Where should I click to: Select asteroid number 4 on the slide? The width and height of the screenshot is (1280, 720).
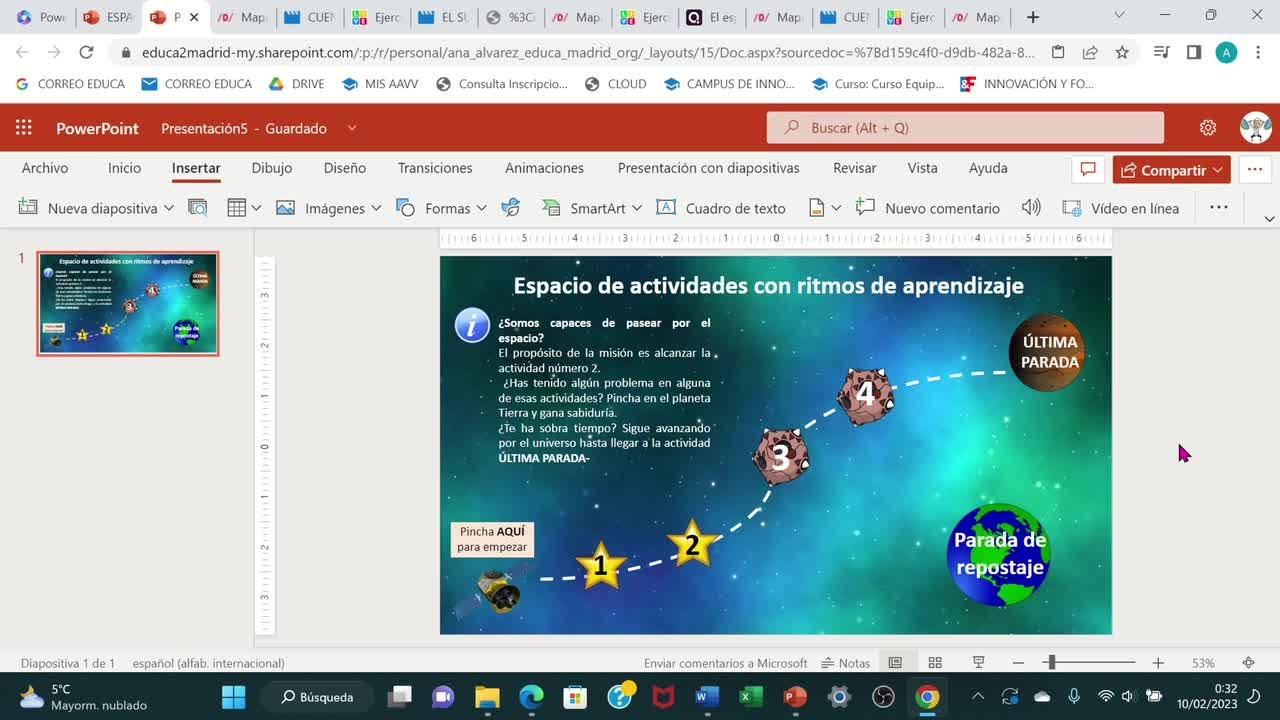865,395
